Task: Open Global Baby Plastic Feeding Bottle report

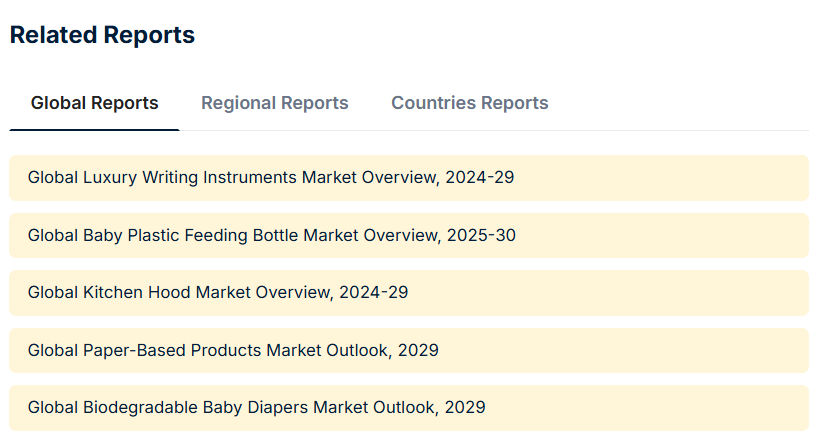Action: click(409, 235)
